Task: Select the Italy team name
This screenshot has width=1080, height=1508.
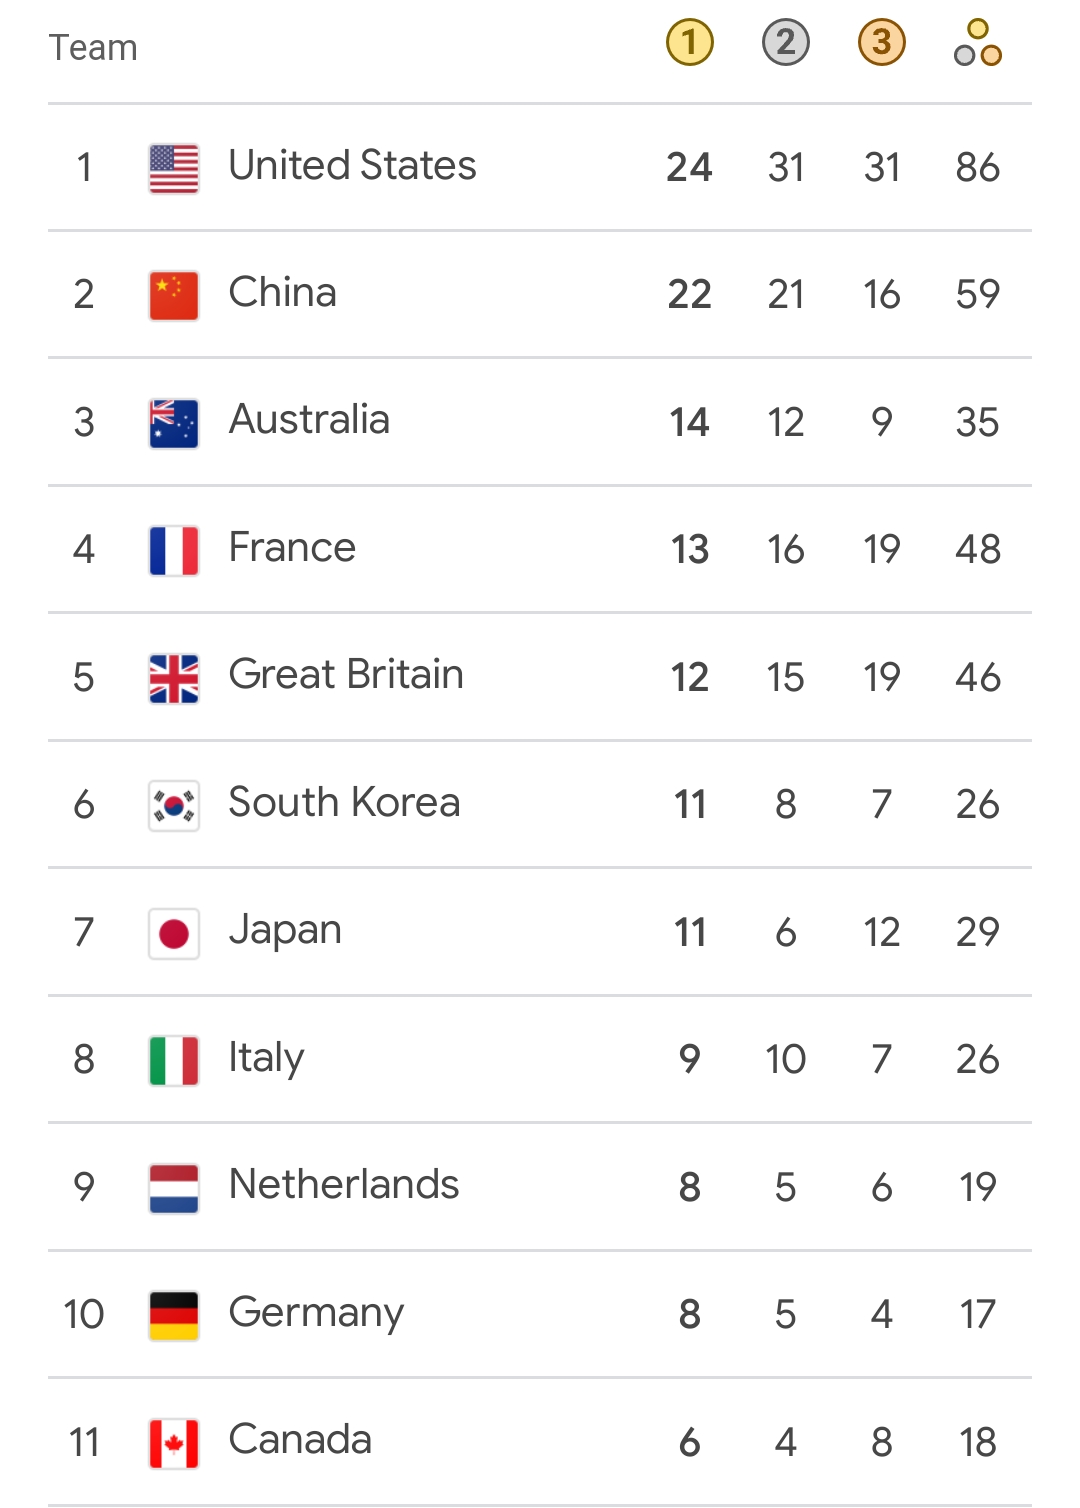Action: [x=266, y=1058]
